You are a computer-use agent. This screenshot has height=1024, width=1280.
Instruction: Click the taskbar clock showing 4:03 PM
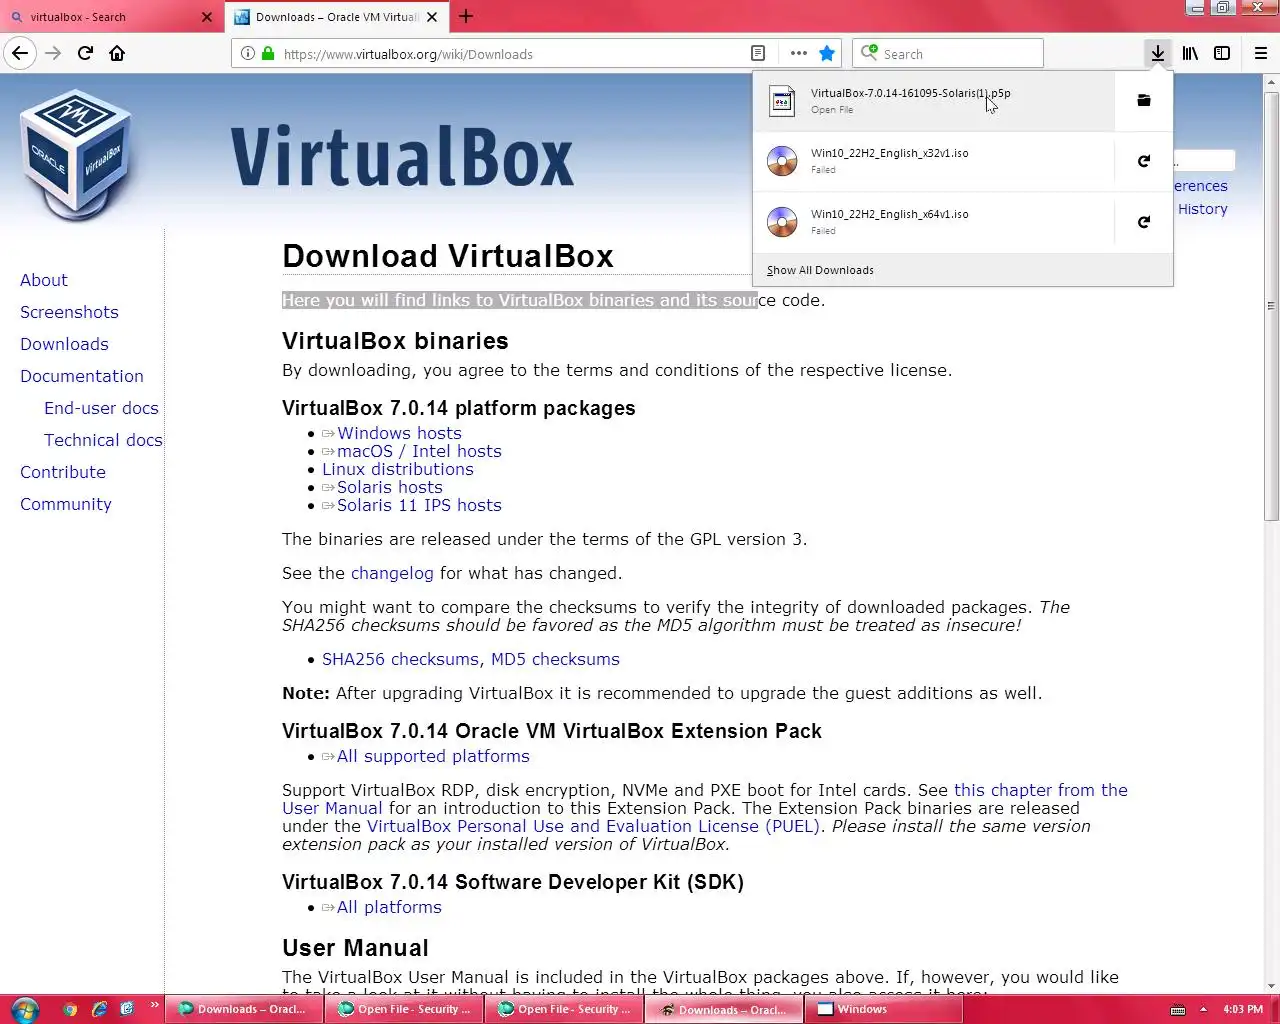click(x=1243, y=1009)
